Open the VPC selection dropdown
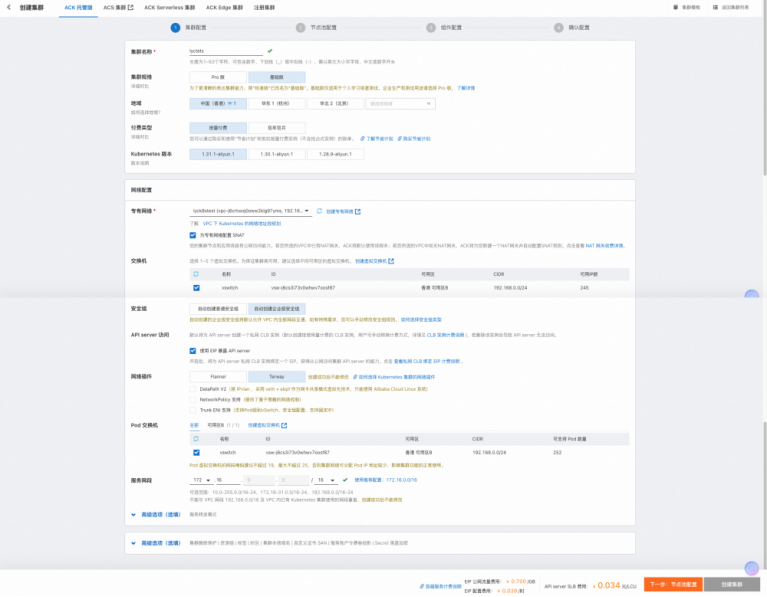 coord(250,211)
